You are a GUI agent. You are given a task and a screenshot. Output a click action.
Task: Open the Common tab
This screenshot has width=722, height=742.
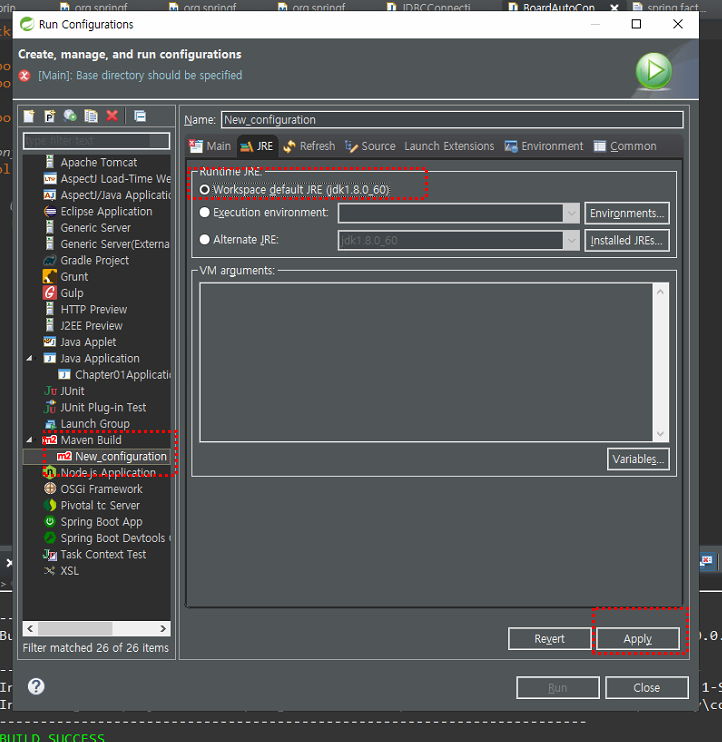point(625,146)
